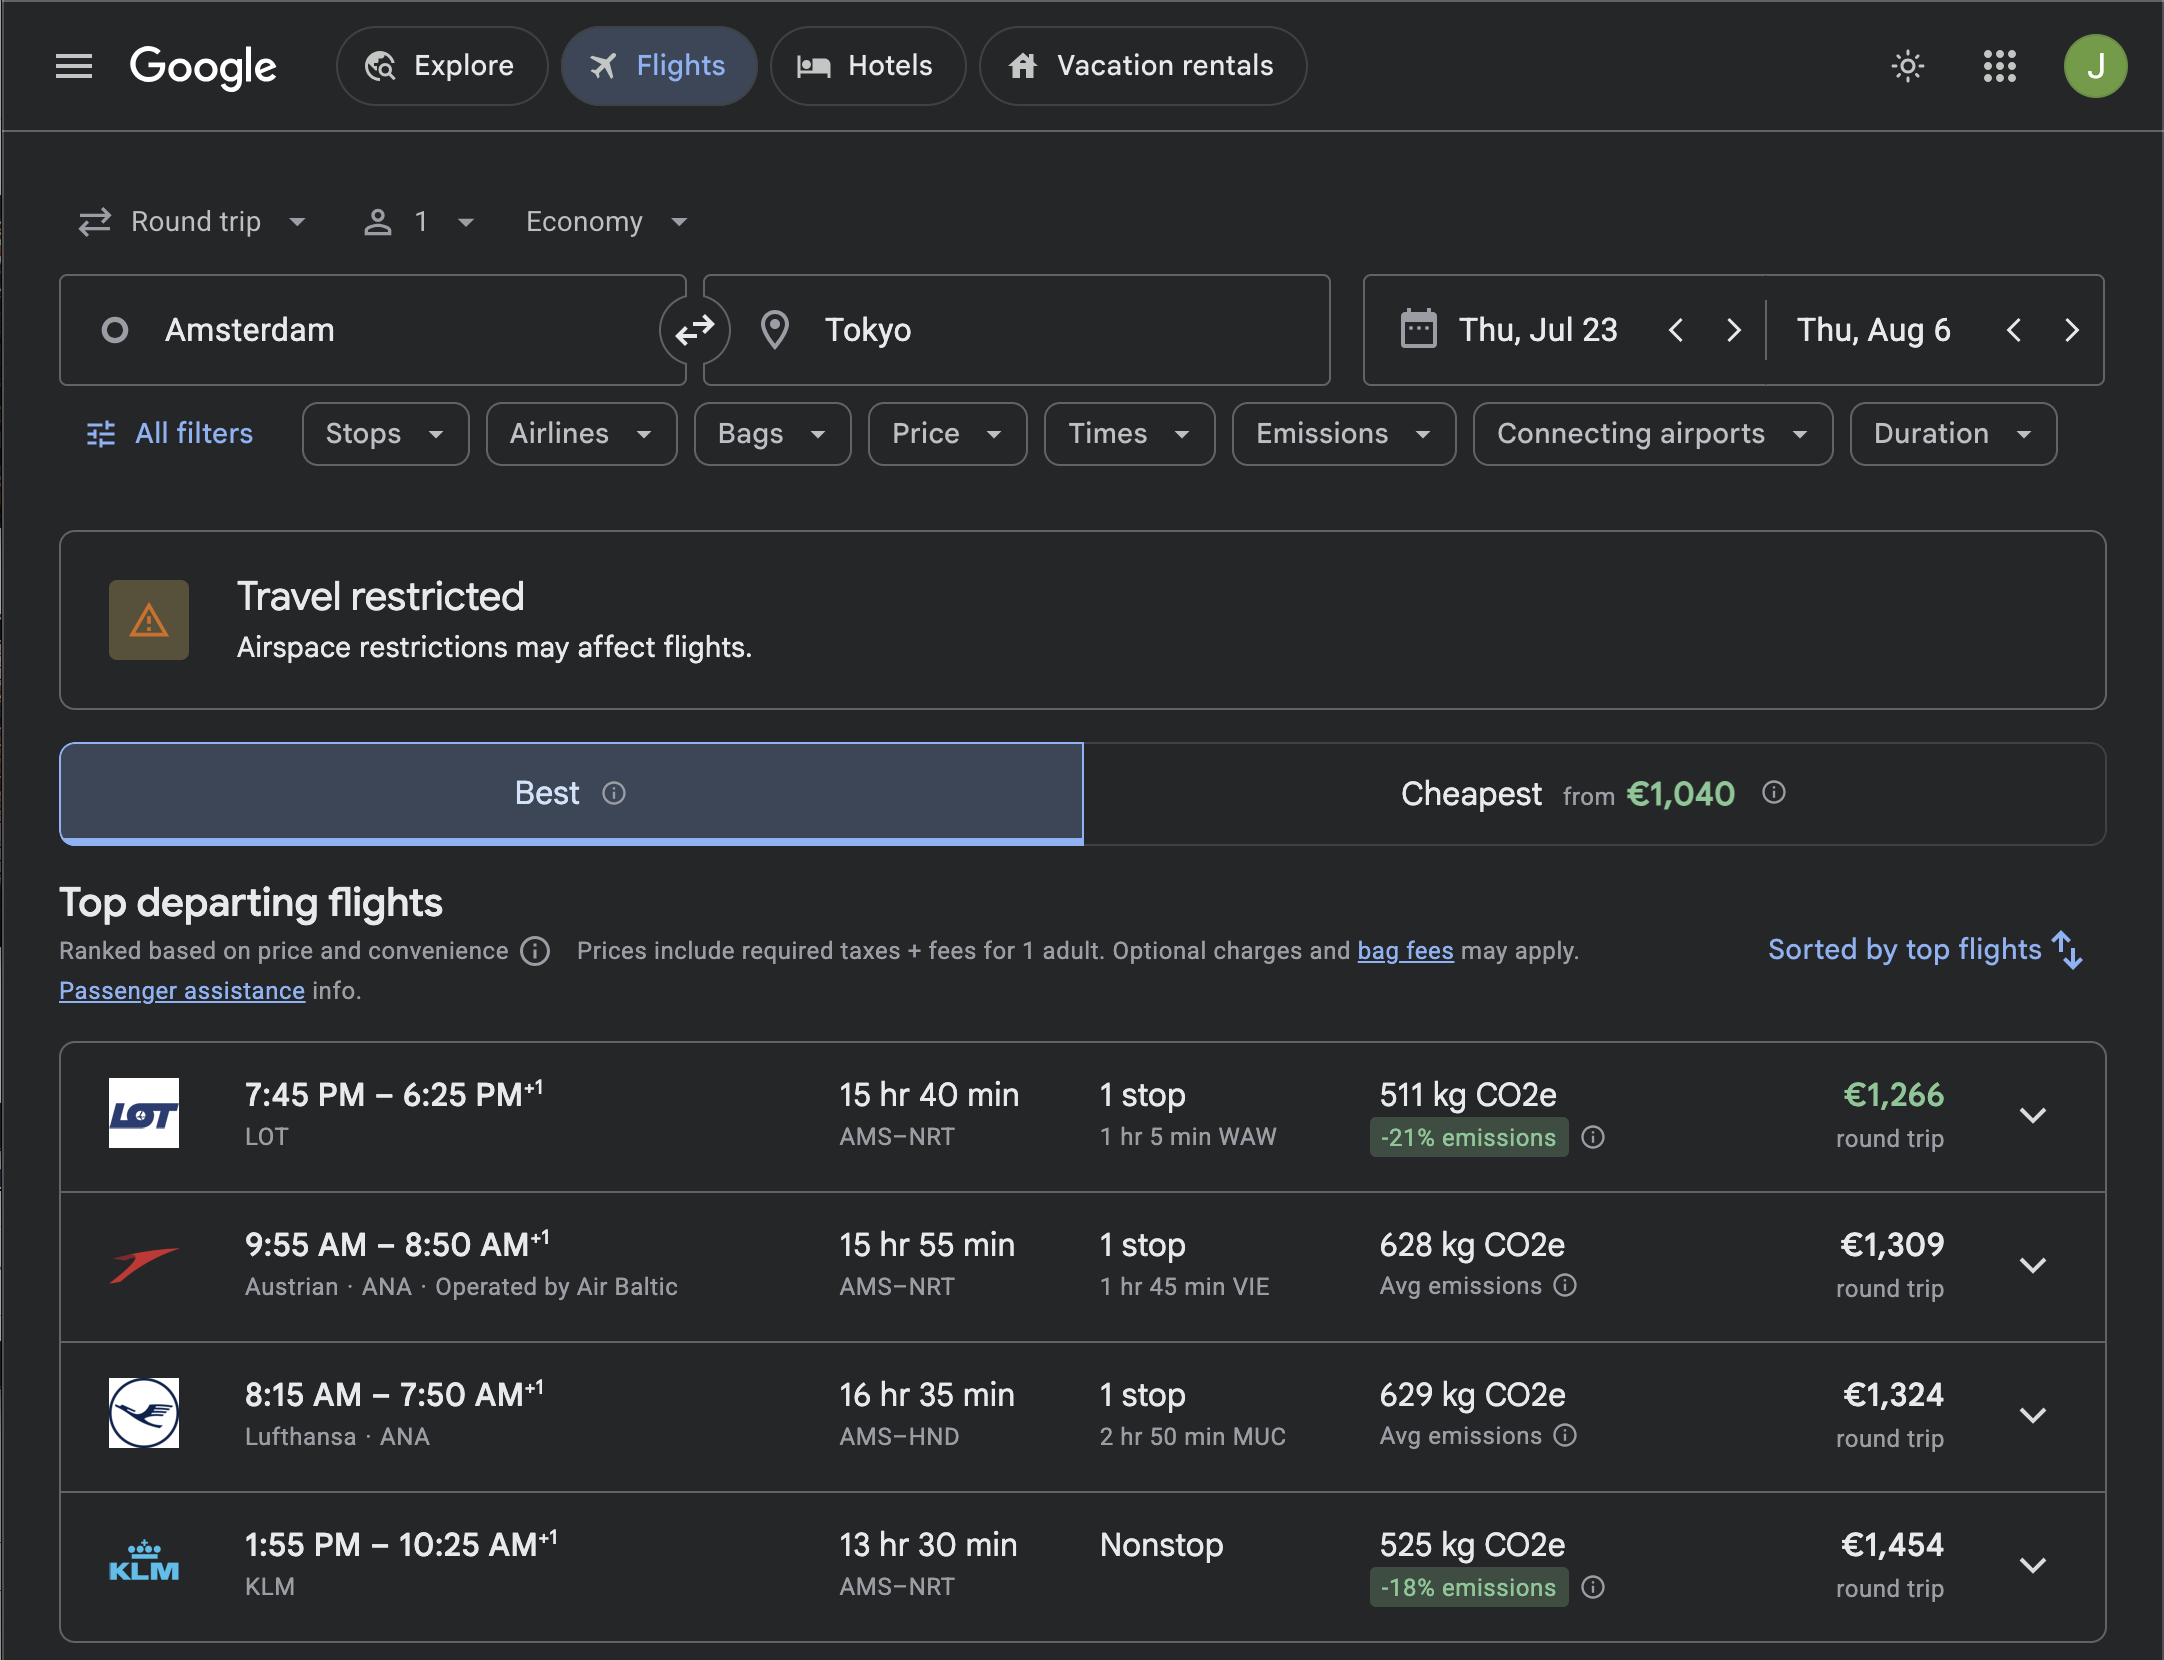Go to previous return date
Viewport: 2164px width, 1660px height.
pos(2015,330)
